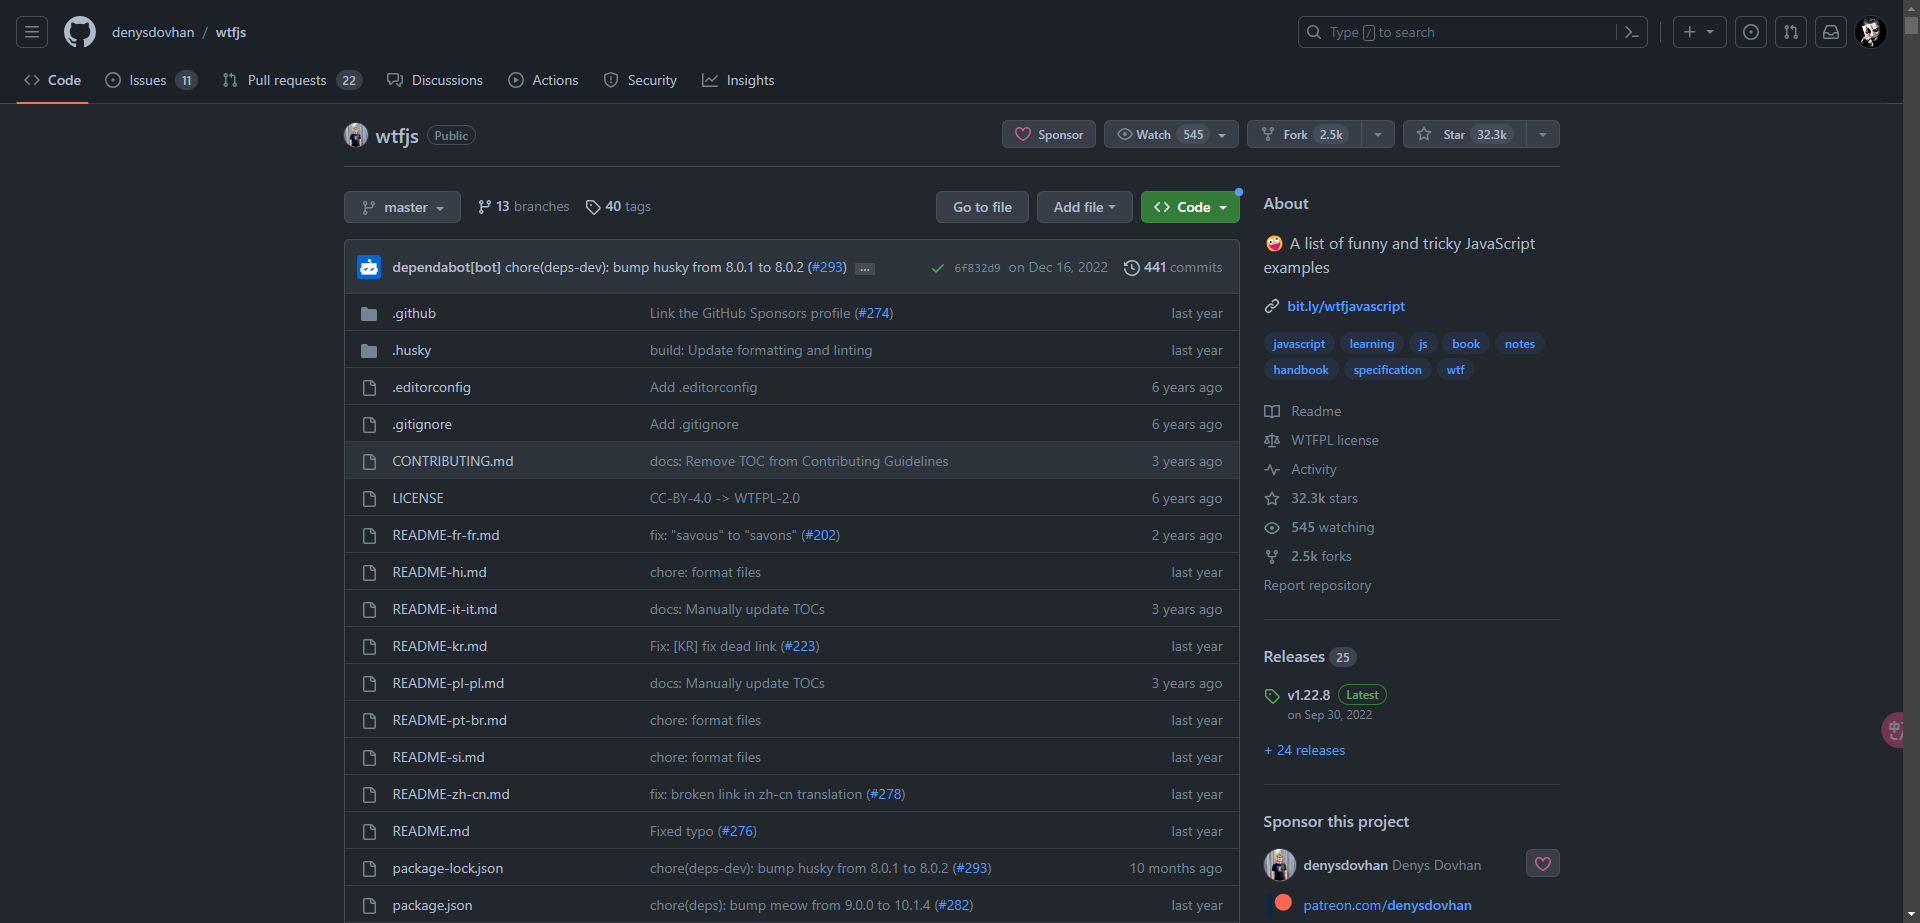Click the pulse icon next to Activity
Viewport: 1920px width, 923px height.
[1272, 469]
